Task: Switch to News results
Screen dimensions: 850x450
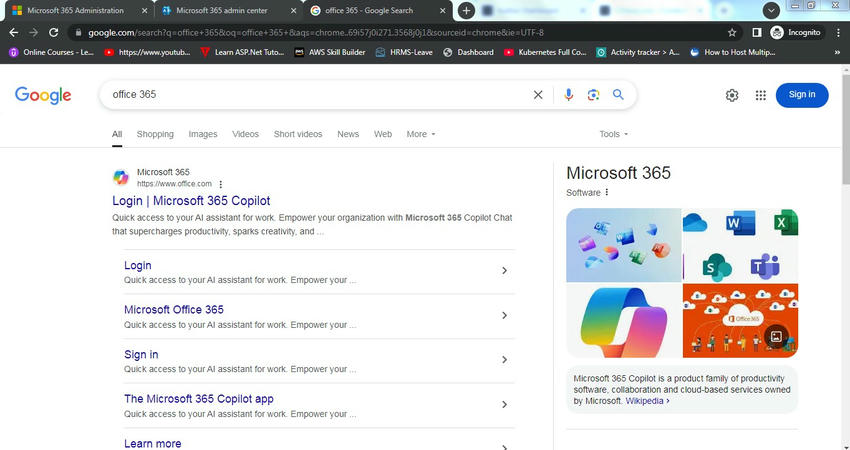Action: 348,134
